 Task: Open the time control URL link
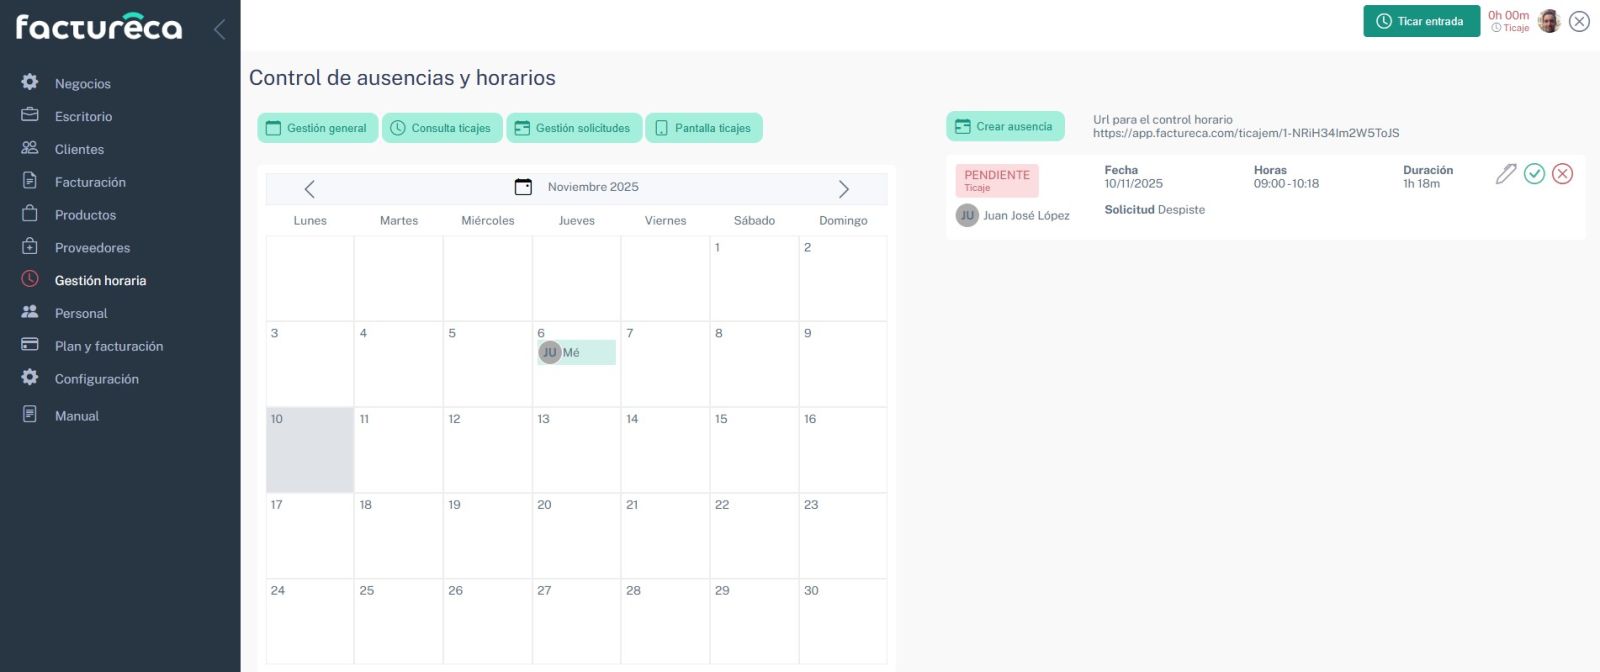[x=1245, y=133]
